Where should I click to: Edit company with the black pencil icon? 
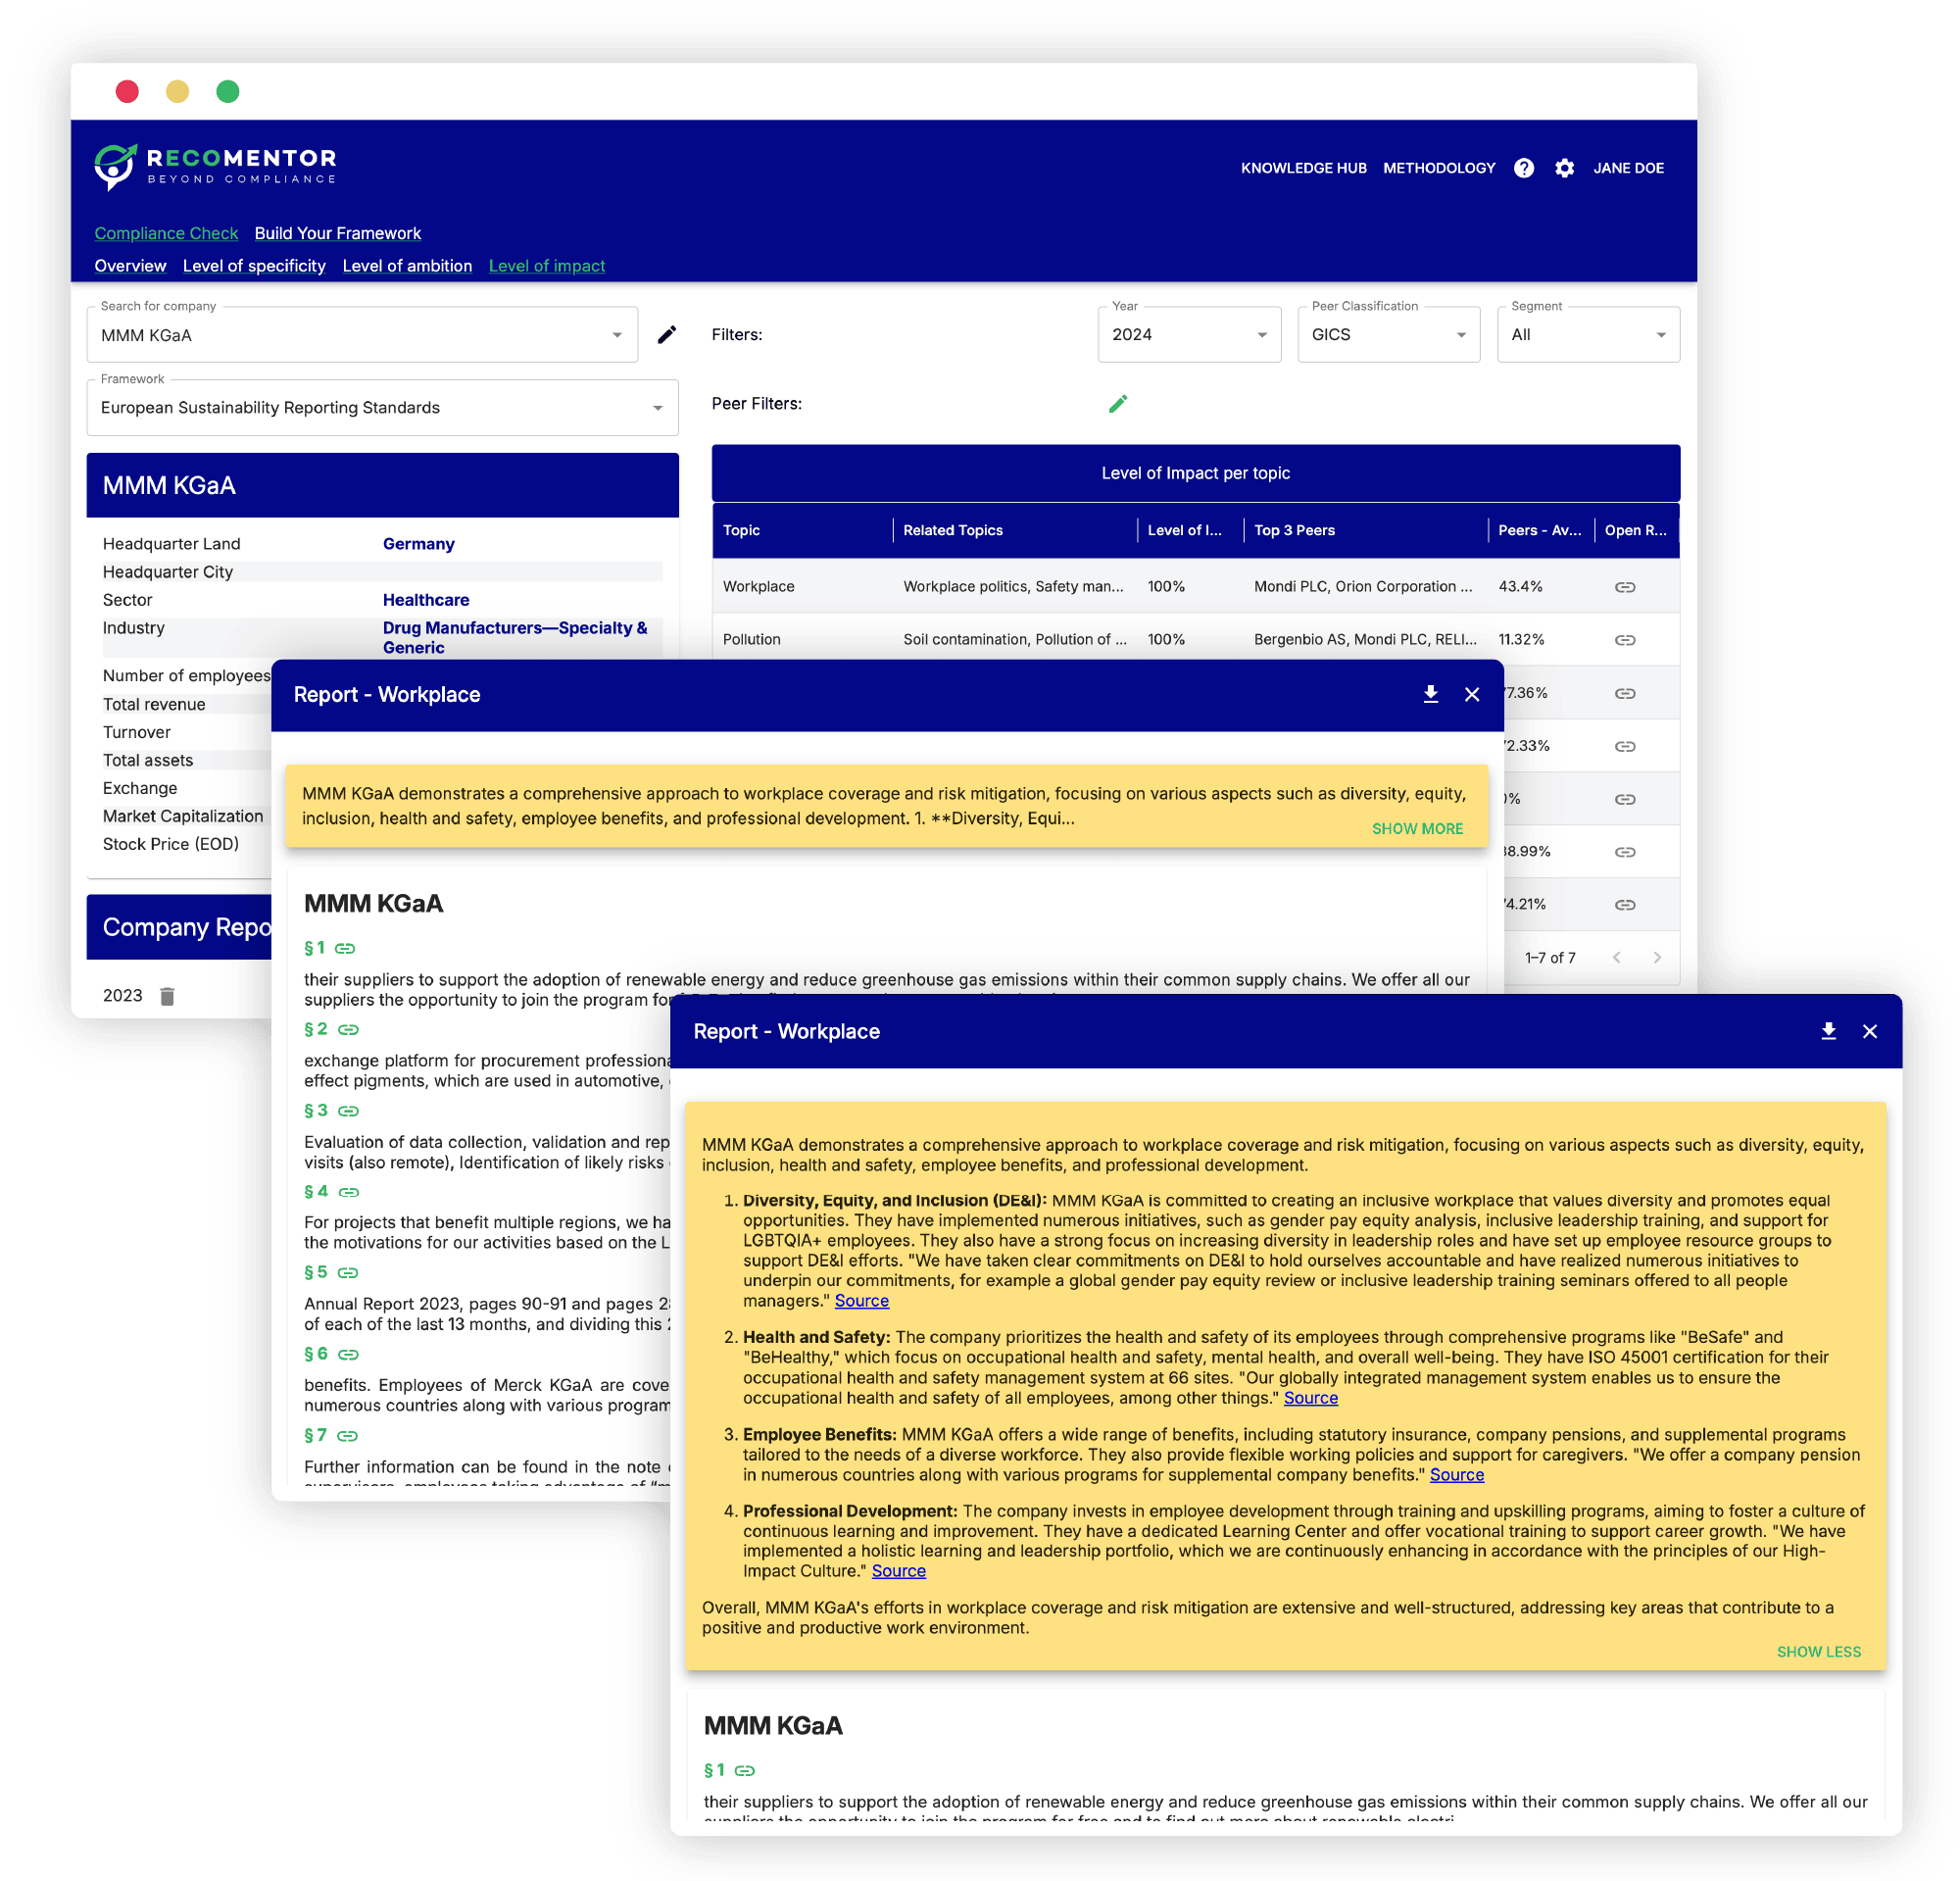point(667,334)
